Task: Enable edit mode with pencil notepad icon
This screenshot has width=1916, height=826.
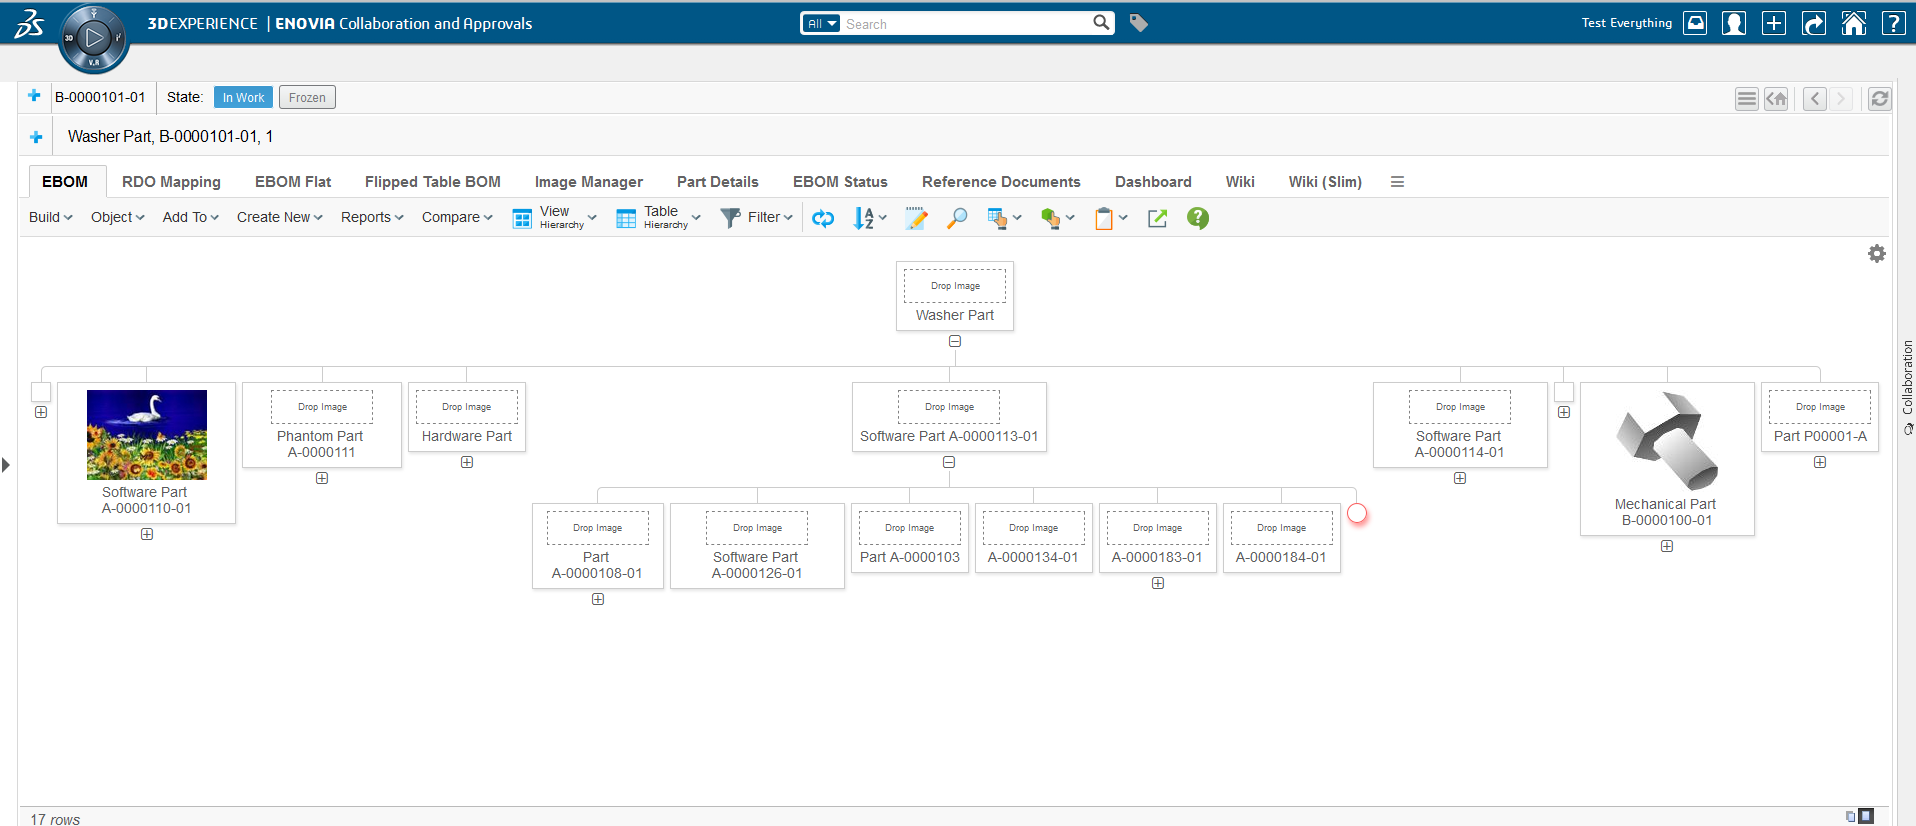Action: tap(916, 218)
